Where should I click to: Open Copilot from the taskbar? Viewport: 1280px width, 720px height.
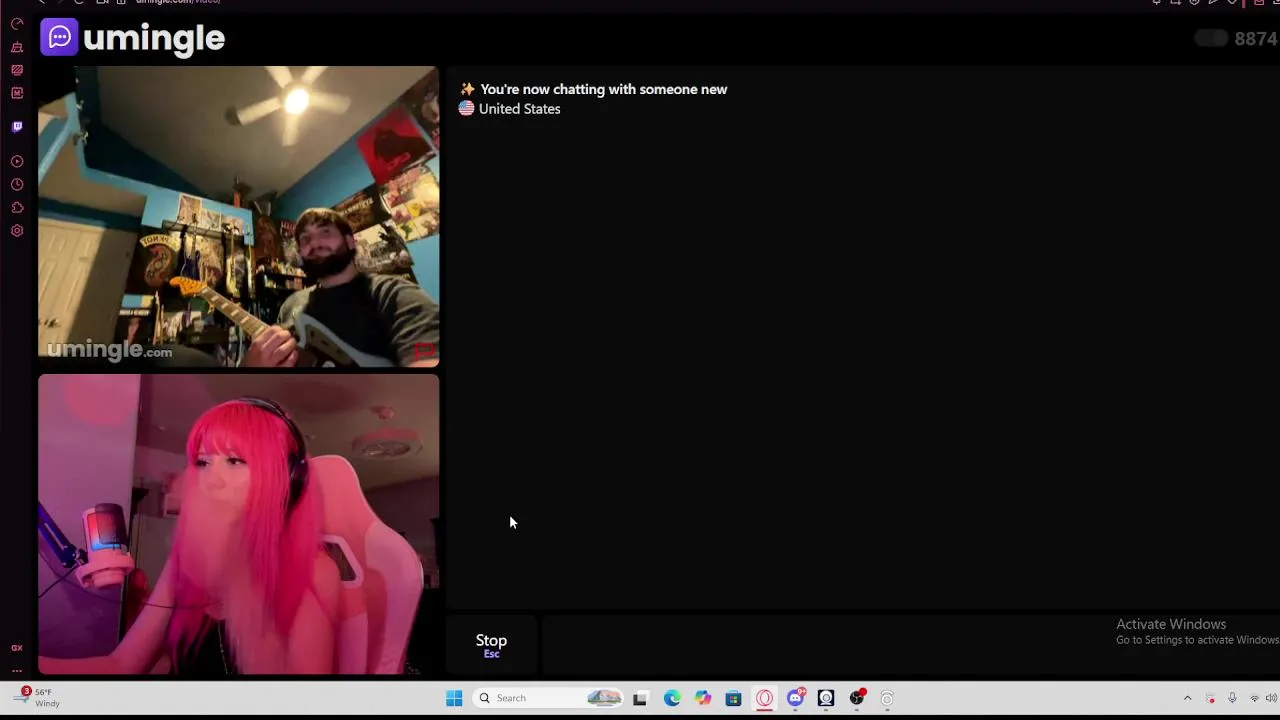(x=703, y=698)
